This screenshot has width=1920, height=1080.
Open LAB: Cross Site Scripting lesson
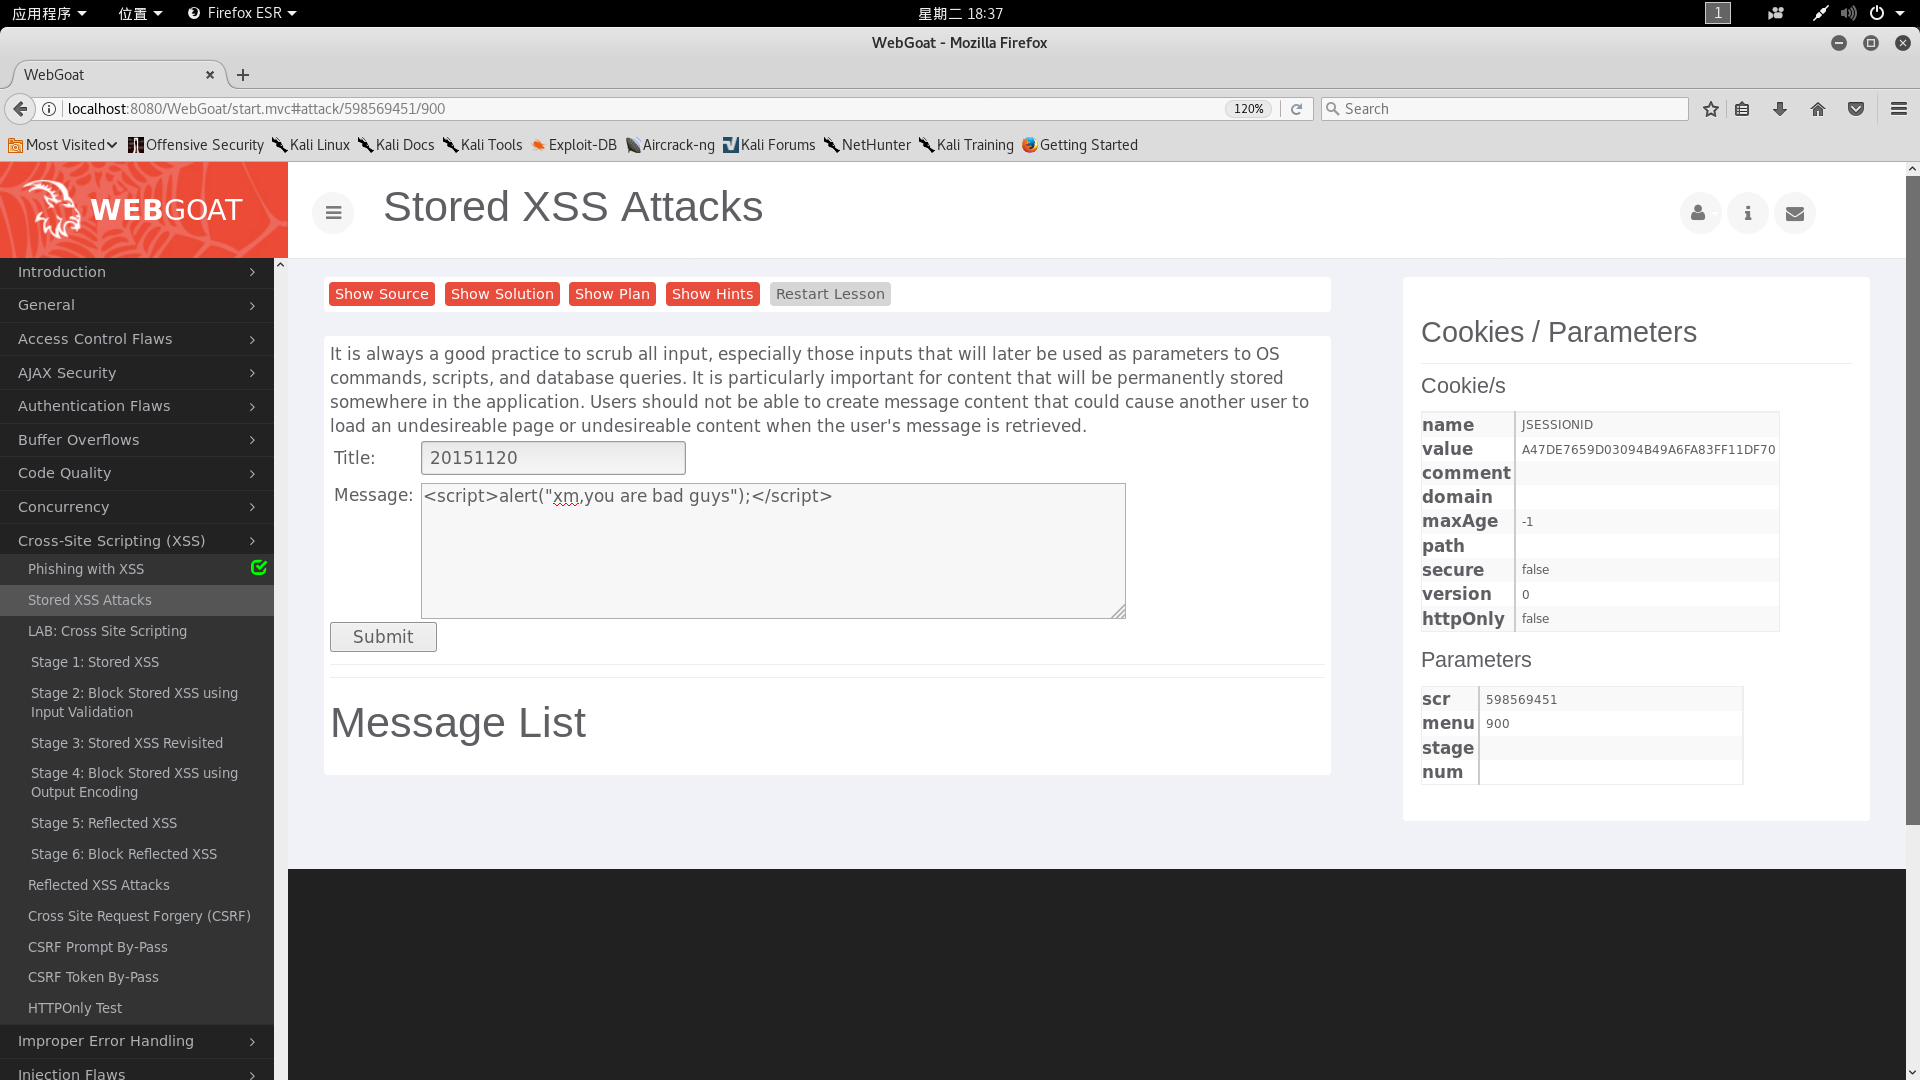[107, 631]
